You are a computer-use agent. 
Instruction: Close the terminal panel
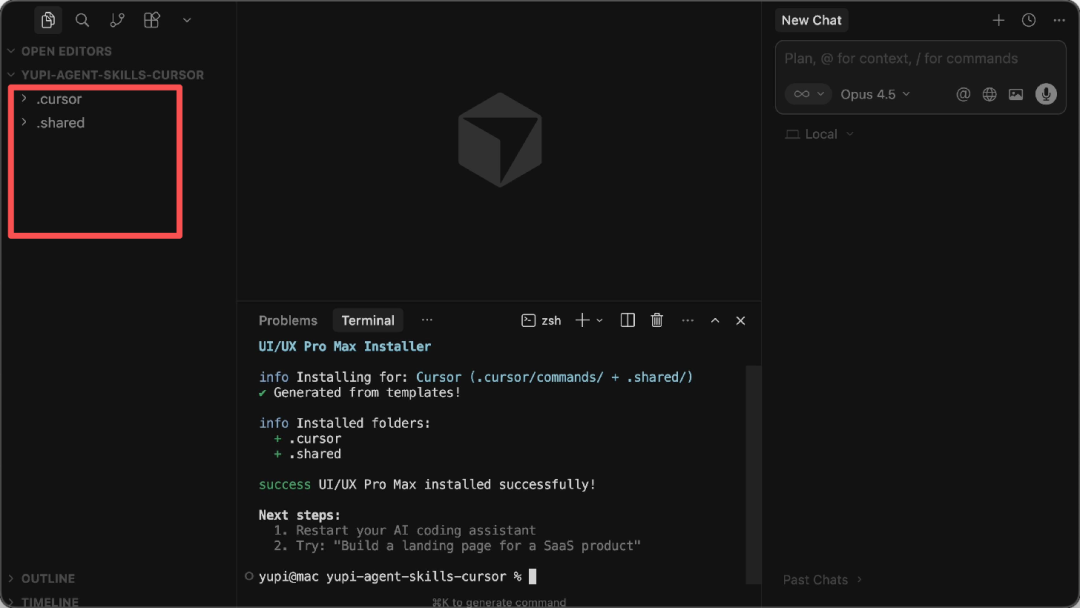coord(740,320)
